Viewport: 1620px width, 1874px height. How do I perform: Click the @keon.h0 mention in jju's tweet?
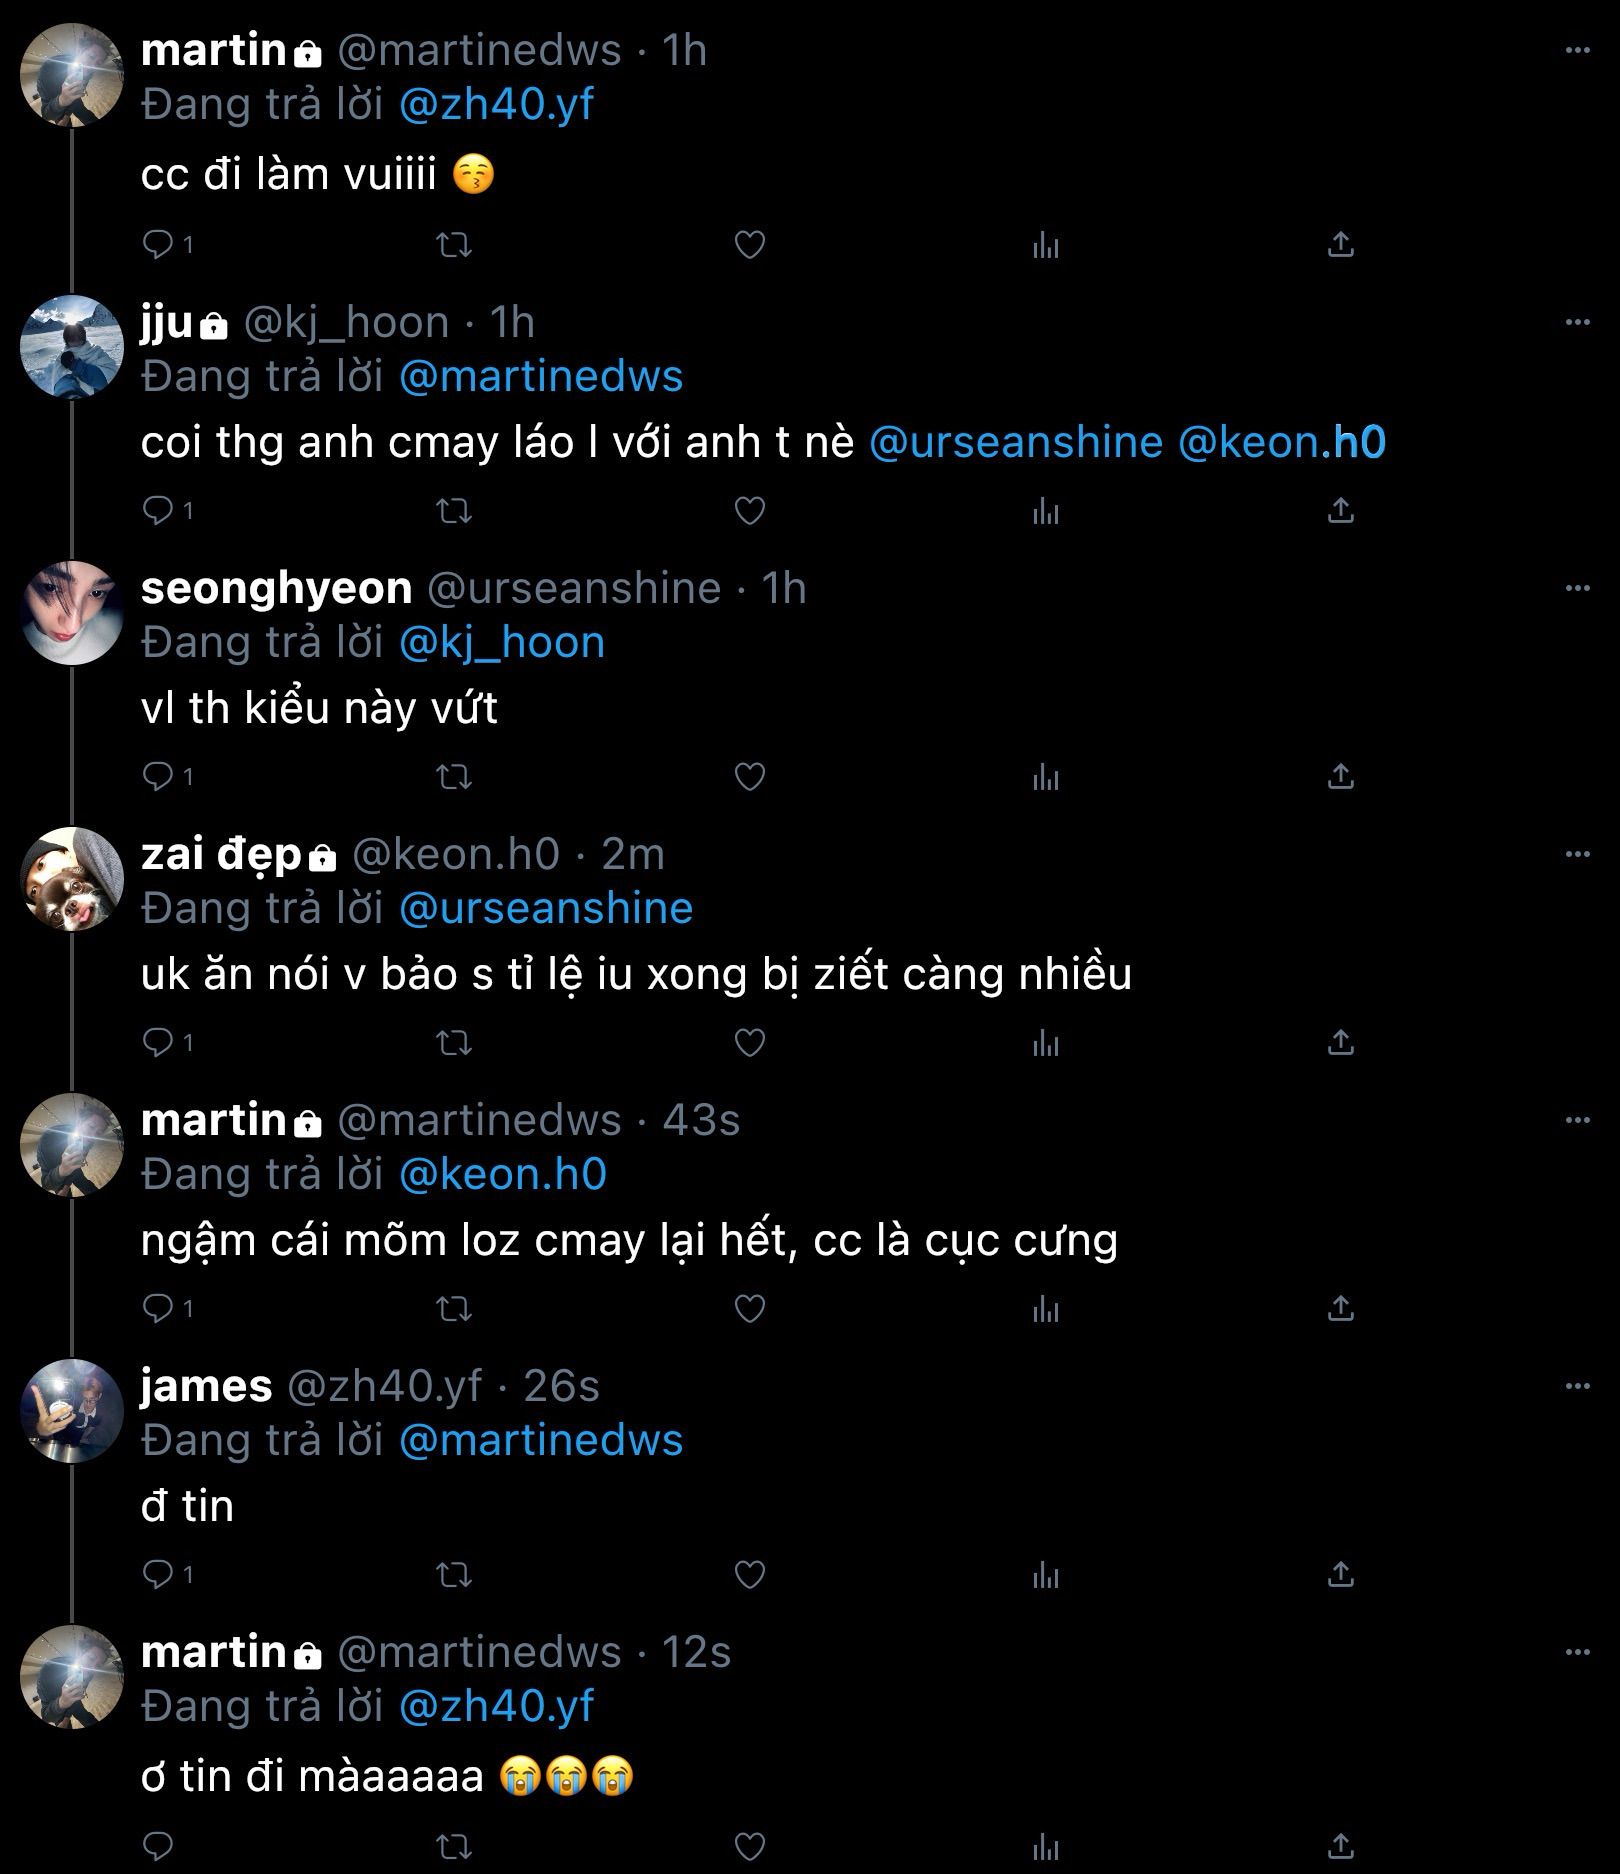click(1282, 443)
